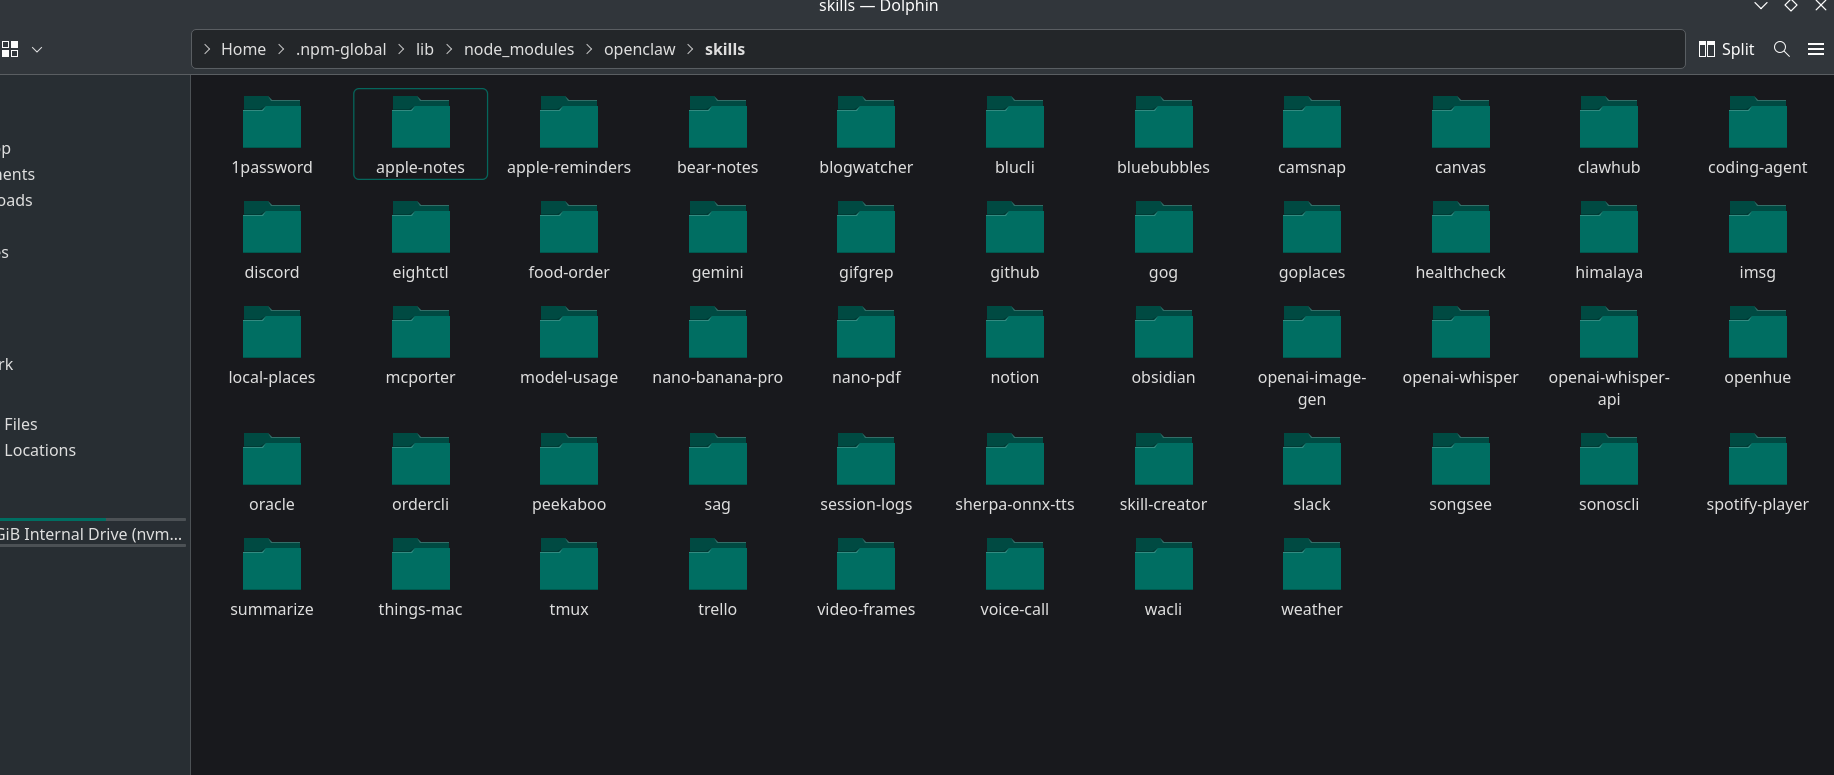Select the openai-whisper folder label
Viewport: 1834px width, 775px height.
(1461, 378)
